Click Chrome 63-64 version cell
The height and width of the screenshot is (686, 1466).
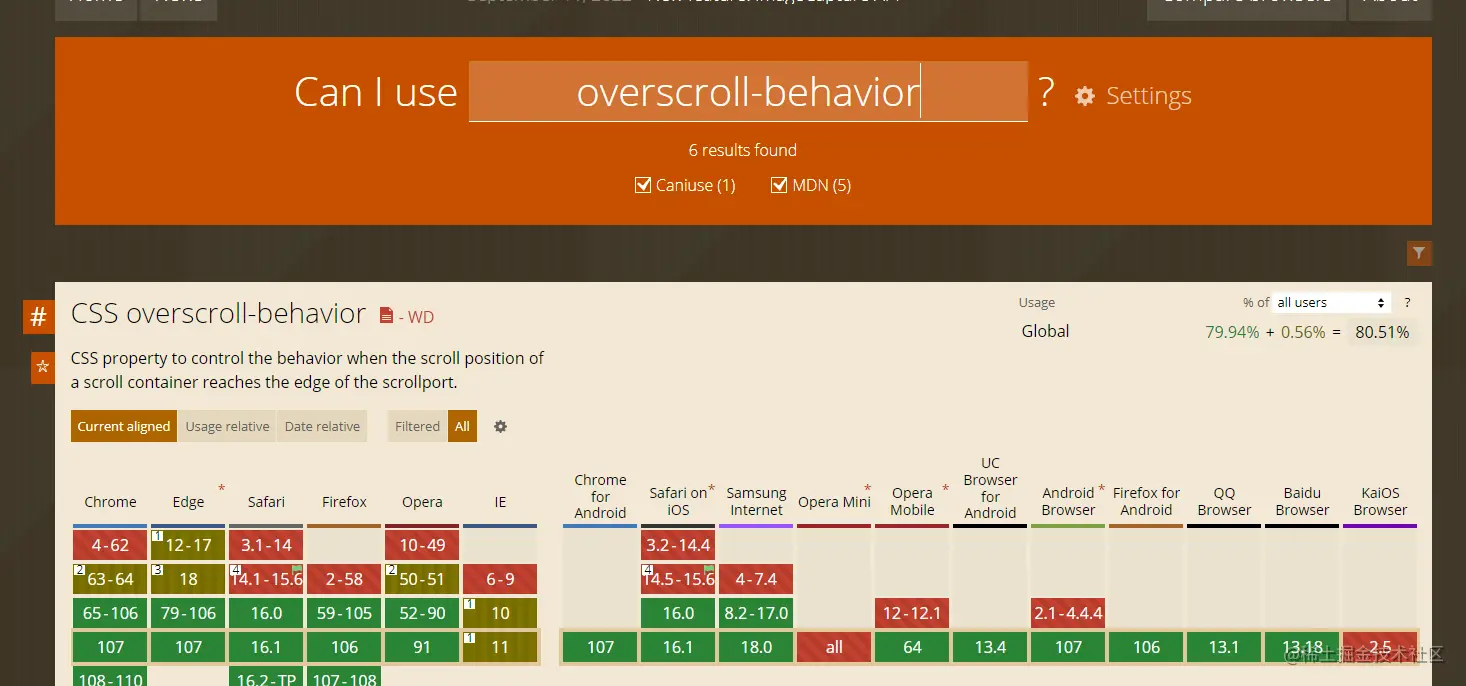click(x=110, y=579)
